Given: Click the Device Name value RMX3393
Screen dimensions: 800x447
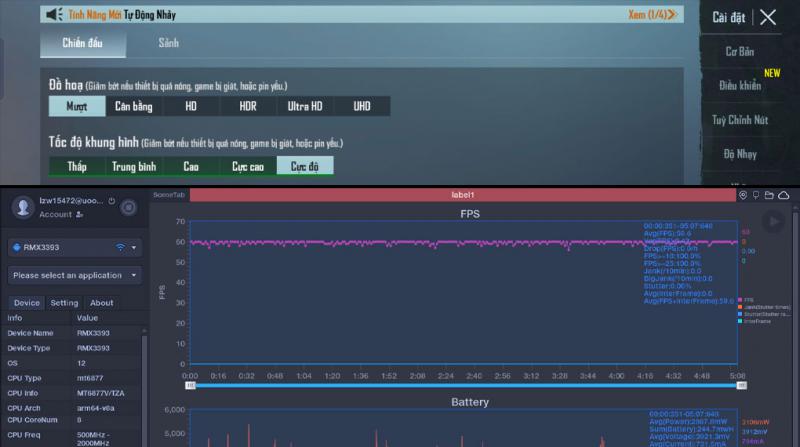Looking at the screenshot, I should tap(93, 333).
